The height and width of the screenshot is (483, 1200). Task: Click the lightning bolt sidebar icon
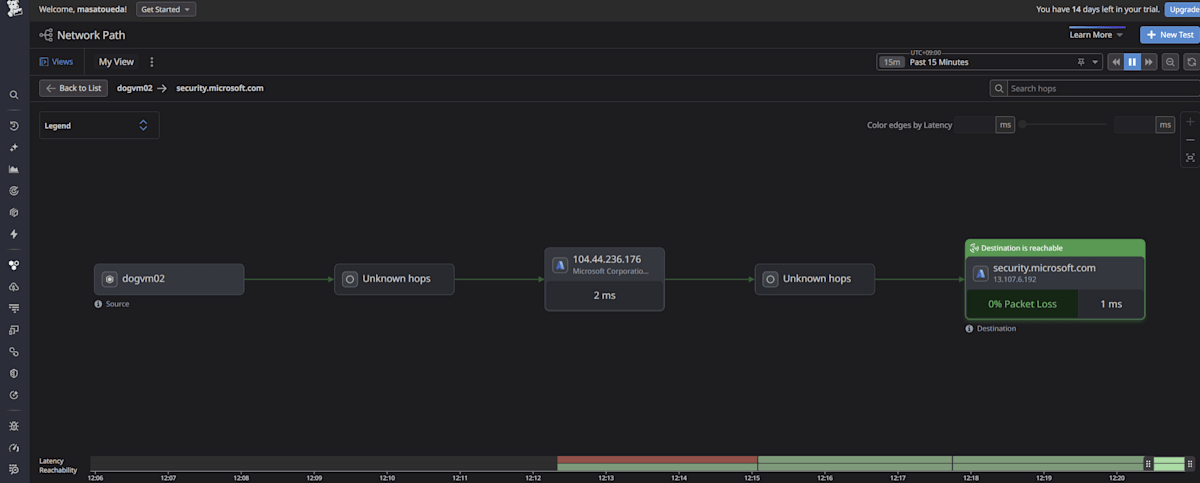pyautogui.click(x=14, y=234)
